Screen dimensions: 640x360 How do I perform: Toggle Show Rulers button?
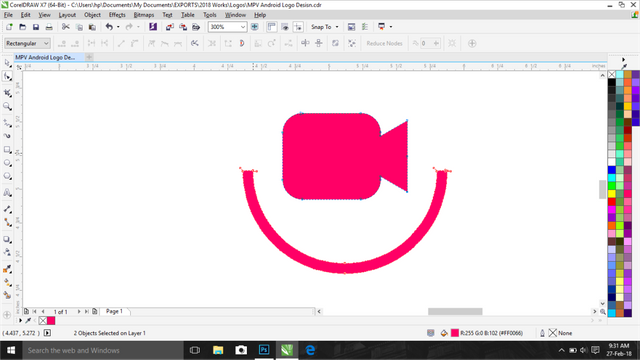(271, 27)
